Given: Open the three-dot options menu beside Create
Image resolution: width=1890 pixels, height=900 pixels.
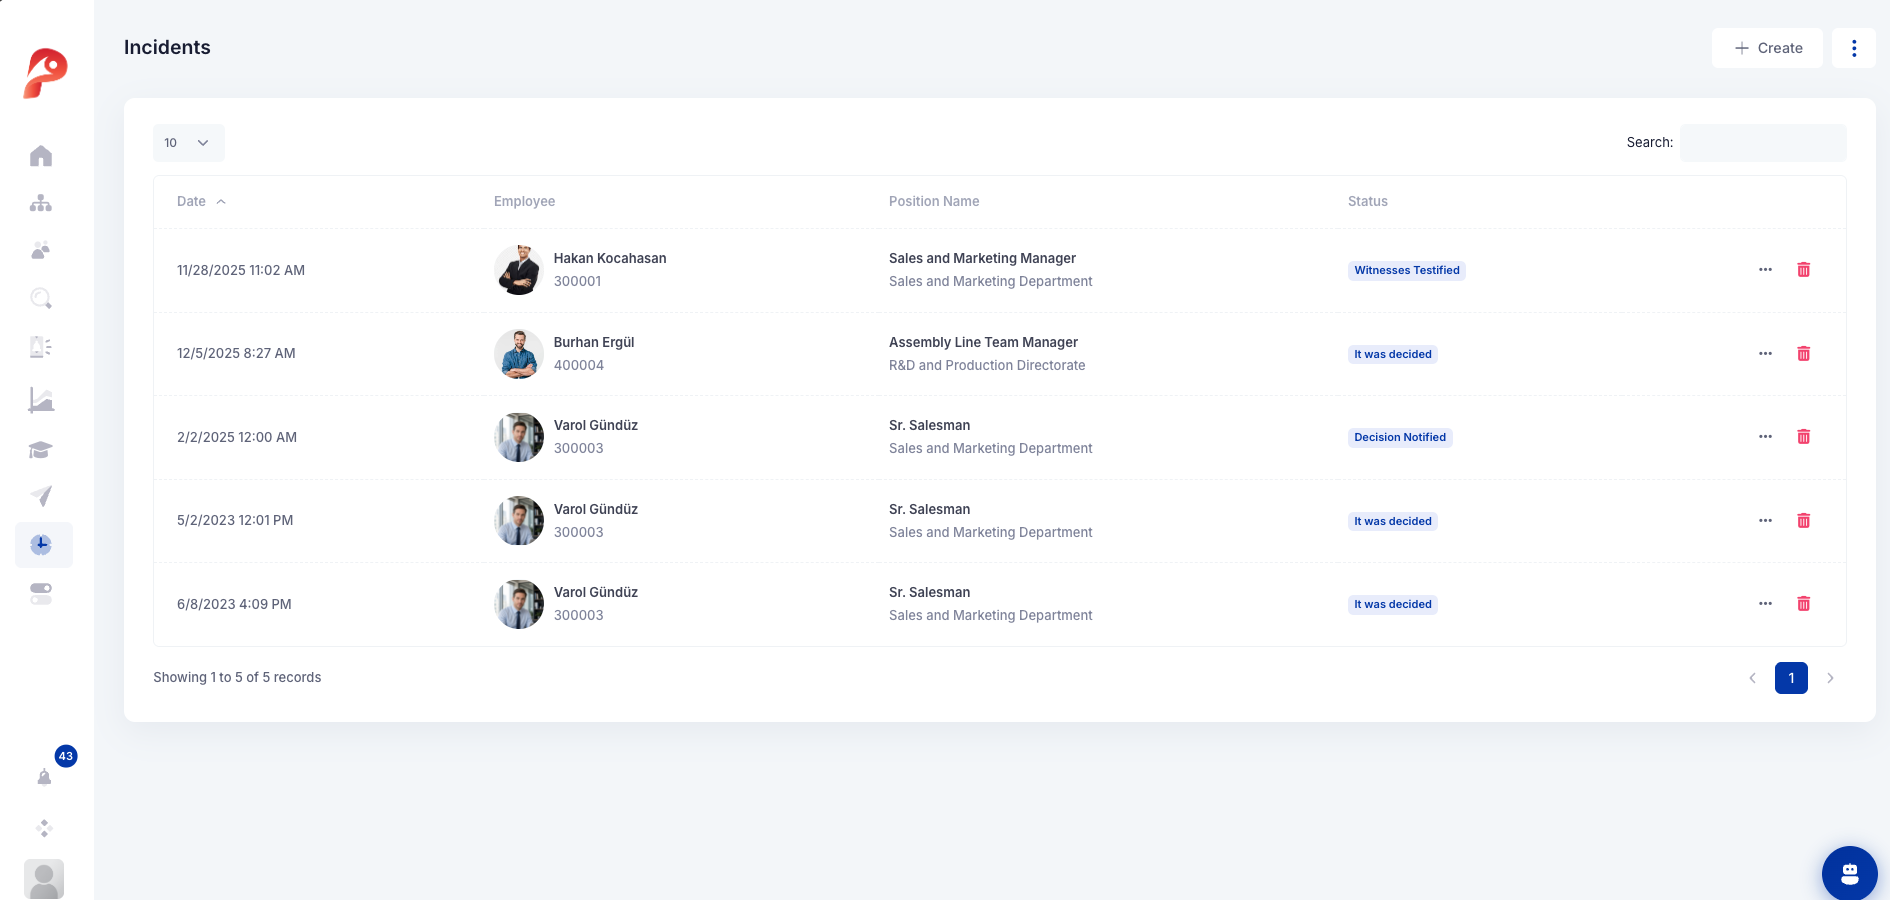Looking at the screenshot, I should (1854, 48).
